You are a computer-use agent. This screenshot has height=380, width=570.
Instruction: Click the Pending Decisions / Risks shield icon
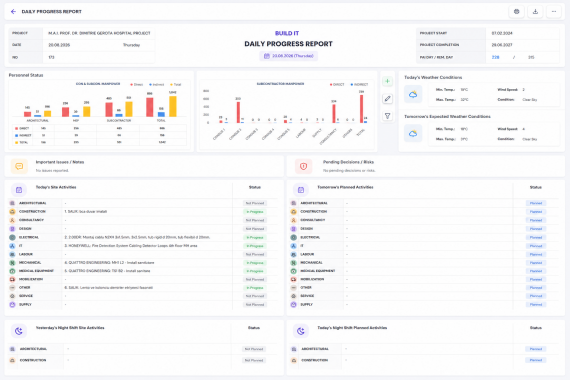(304, 166)
